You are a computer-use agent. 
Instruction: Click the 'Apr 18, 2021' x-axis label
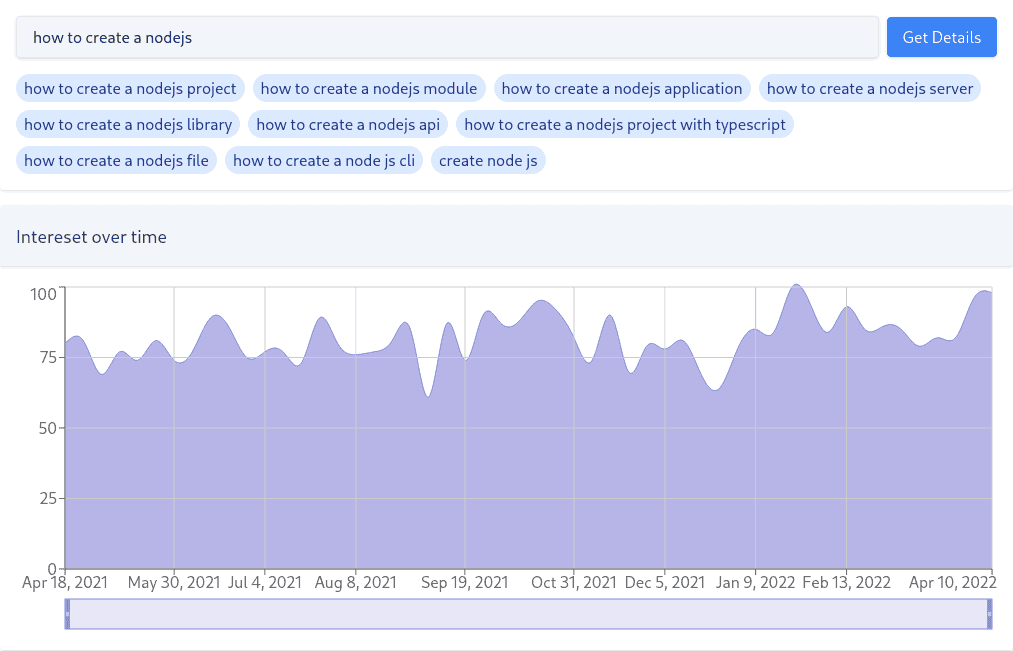[65, 582]
